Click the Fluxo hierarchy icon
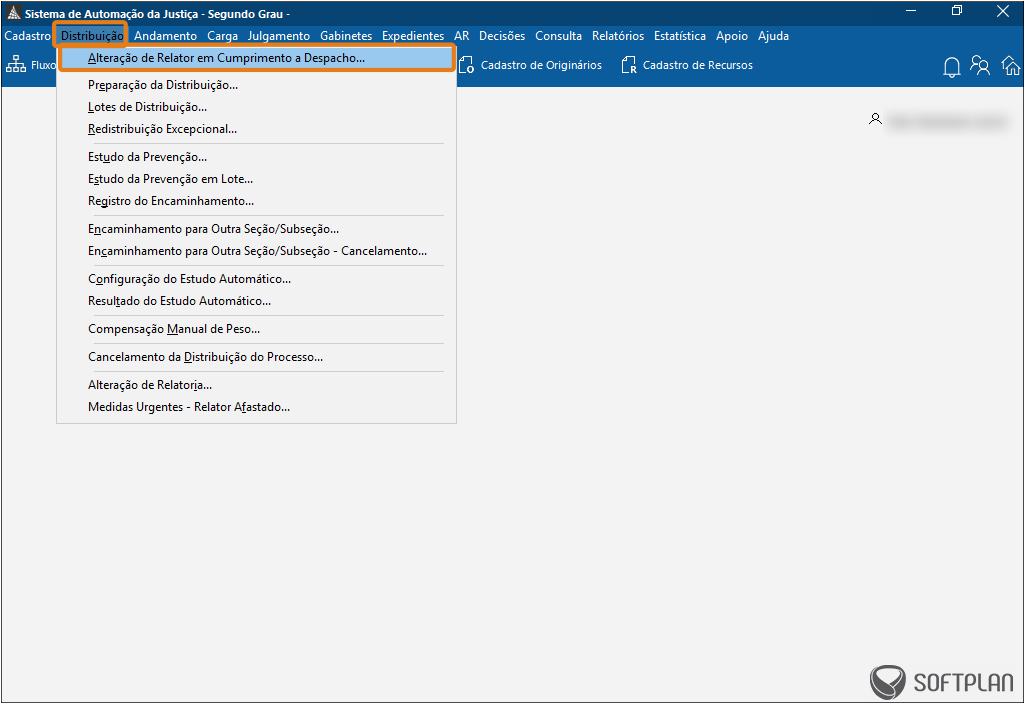Screen dimensions: 1025x704 click(x=16, y=64)
